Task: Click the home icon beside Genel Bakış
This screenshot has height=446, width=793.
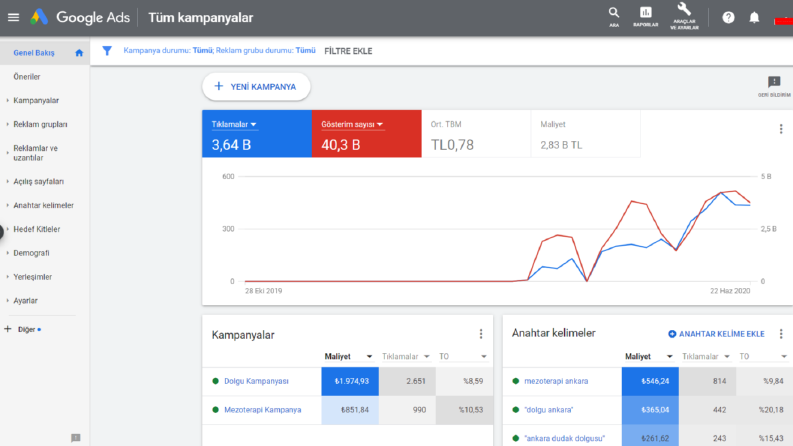Action: point(79,53)
